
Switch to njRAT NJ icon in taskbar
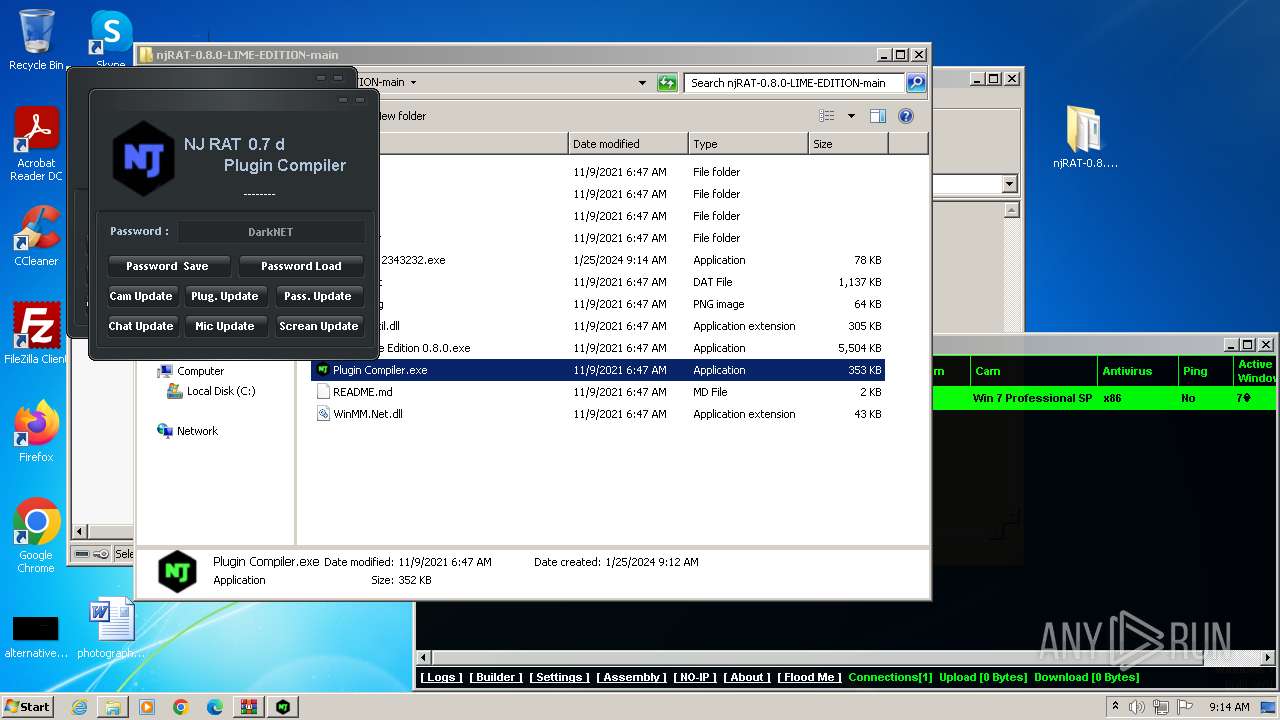pos(283,707)
